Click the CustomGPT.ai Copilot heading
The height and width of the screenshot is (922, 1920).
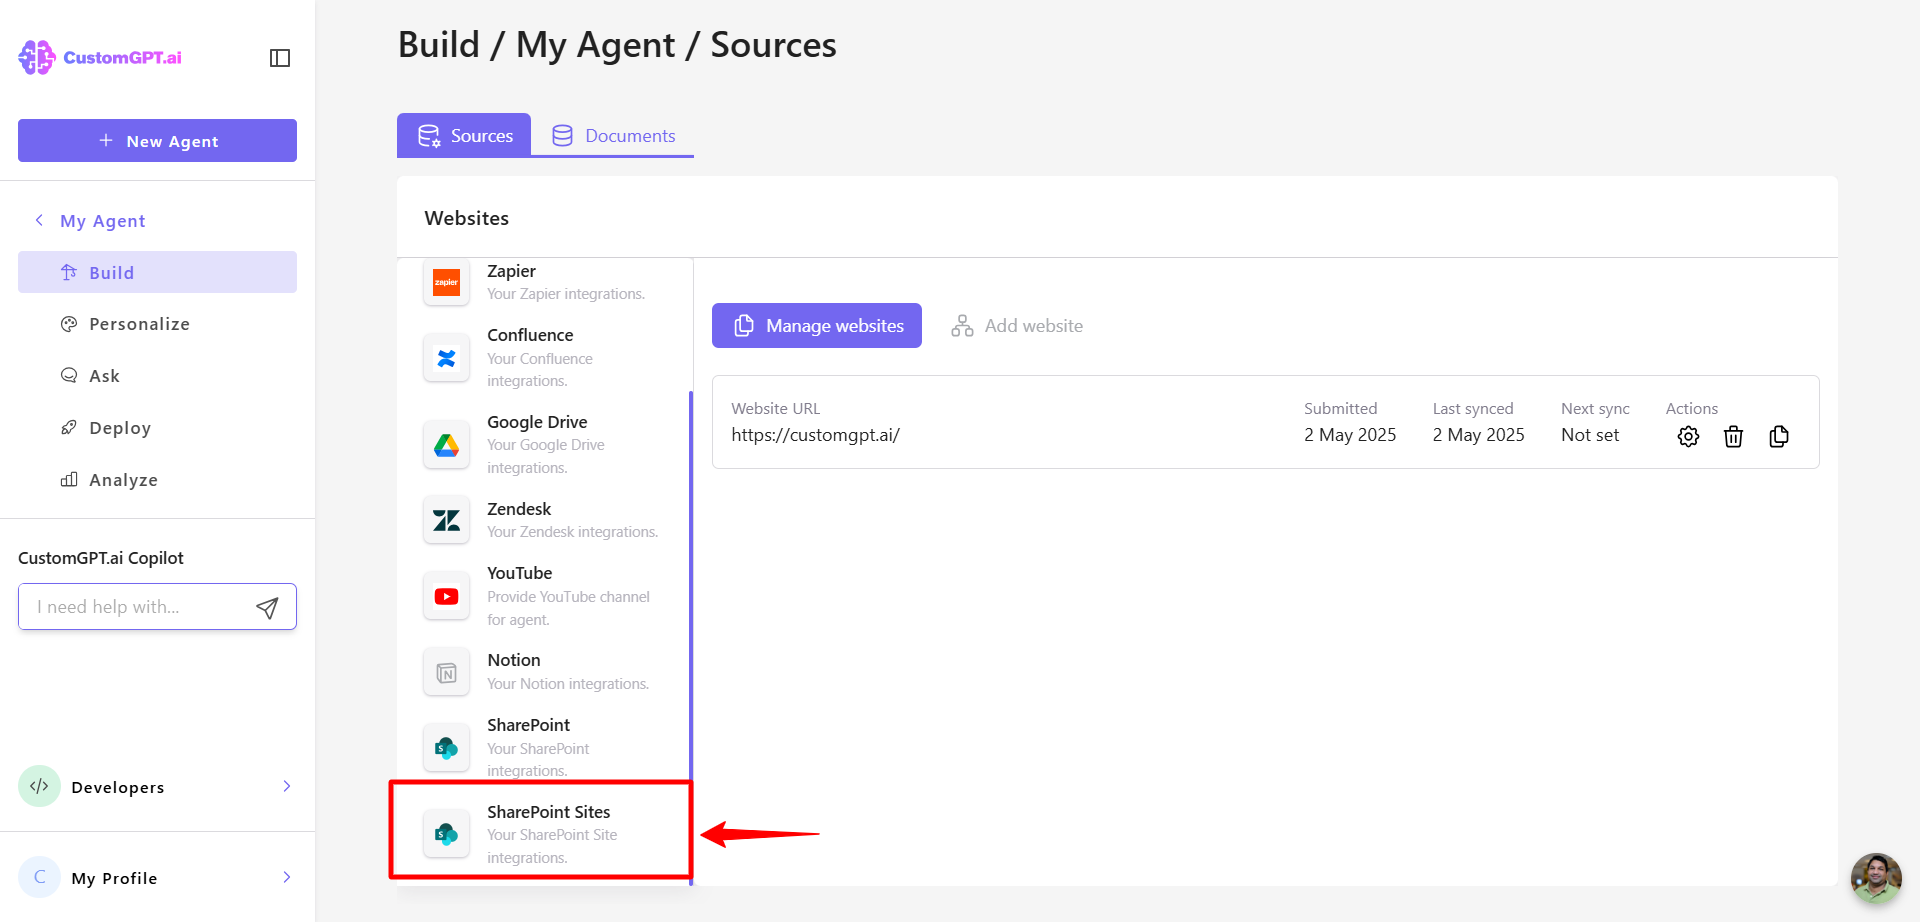click(101, 558)
